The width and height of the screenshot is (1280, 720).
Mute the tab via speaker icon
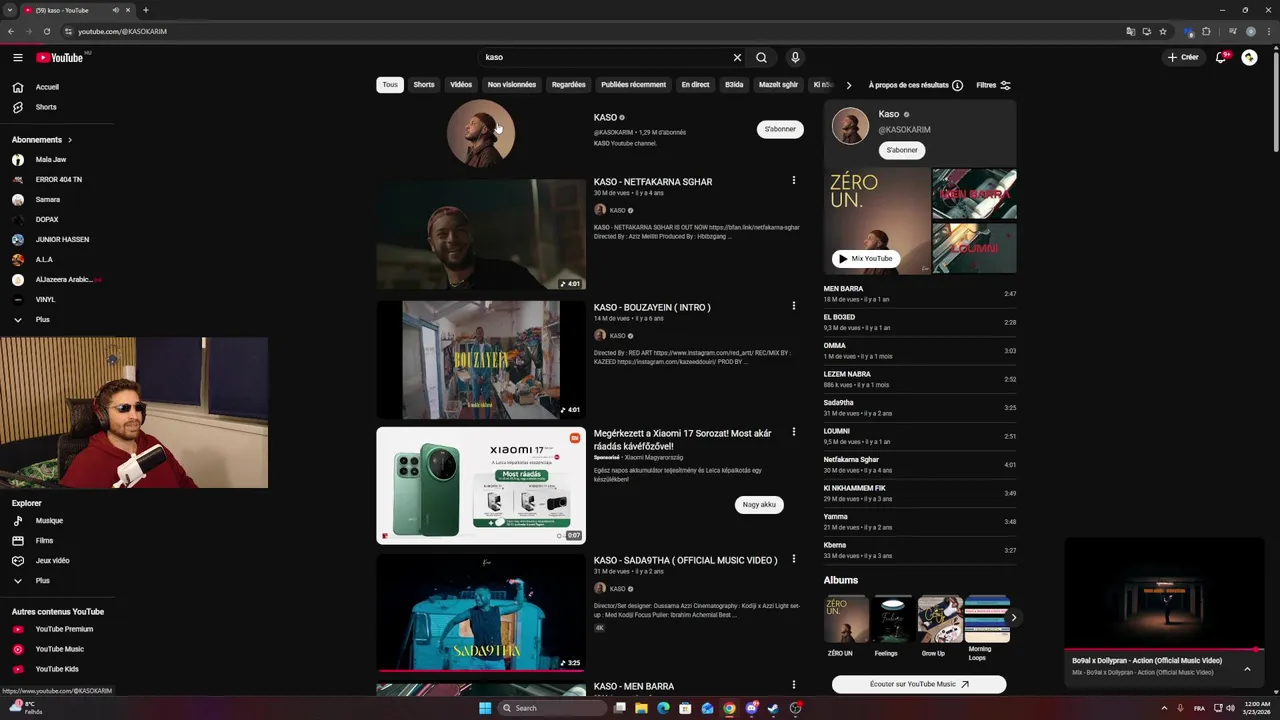point(115,10)
